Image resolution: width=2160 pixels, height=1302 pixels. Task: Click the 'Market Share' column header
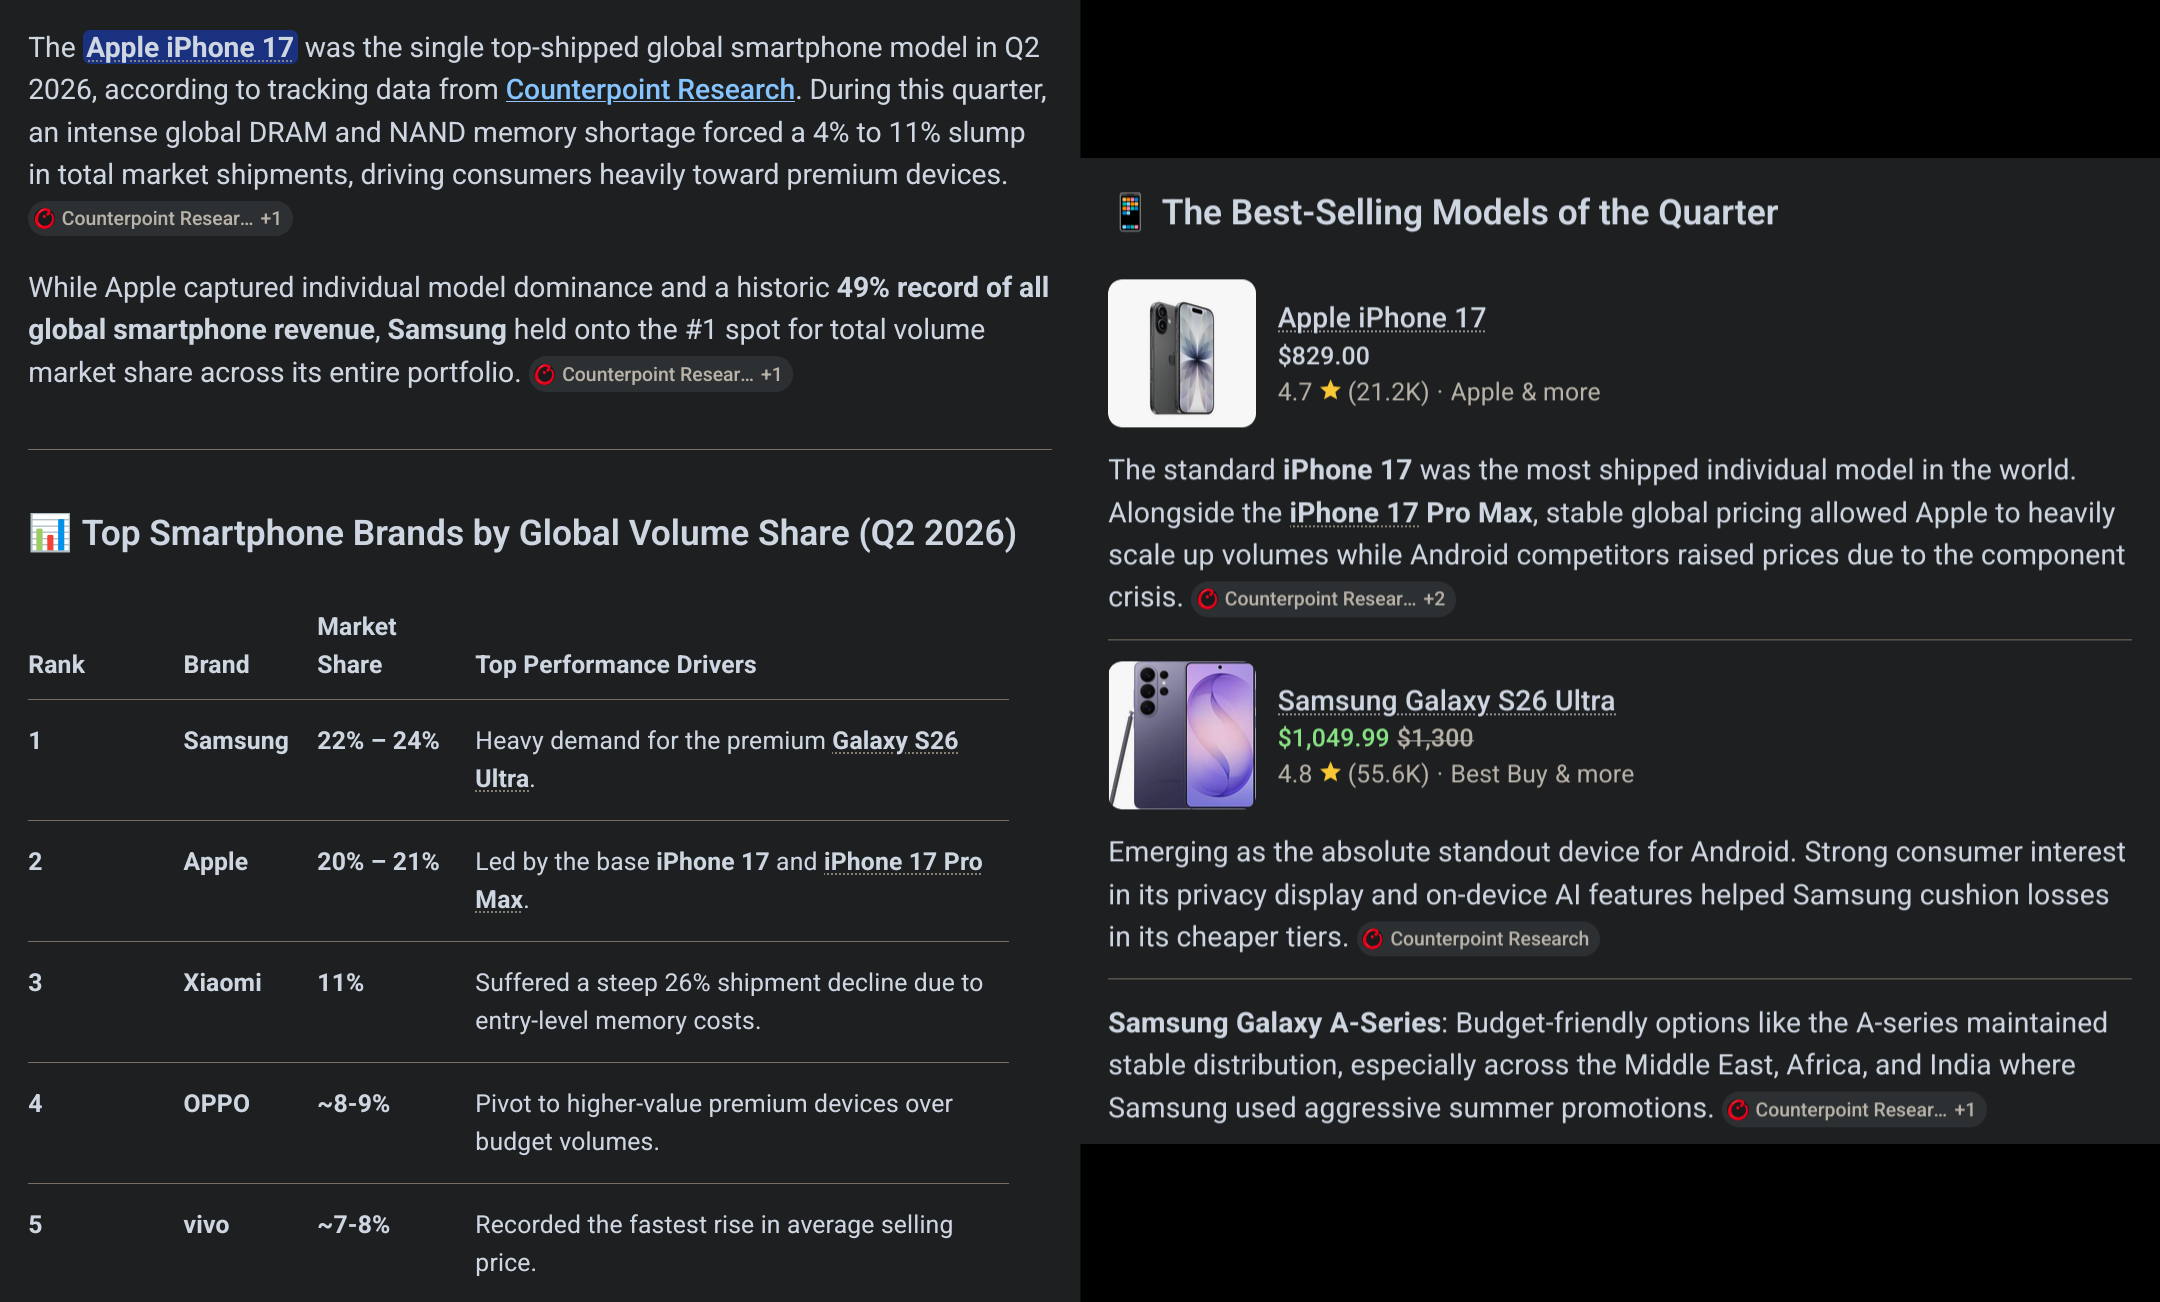point(357,646)
